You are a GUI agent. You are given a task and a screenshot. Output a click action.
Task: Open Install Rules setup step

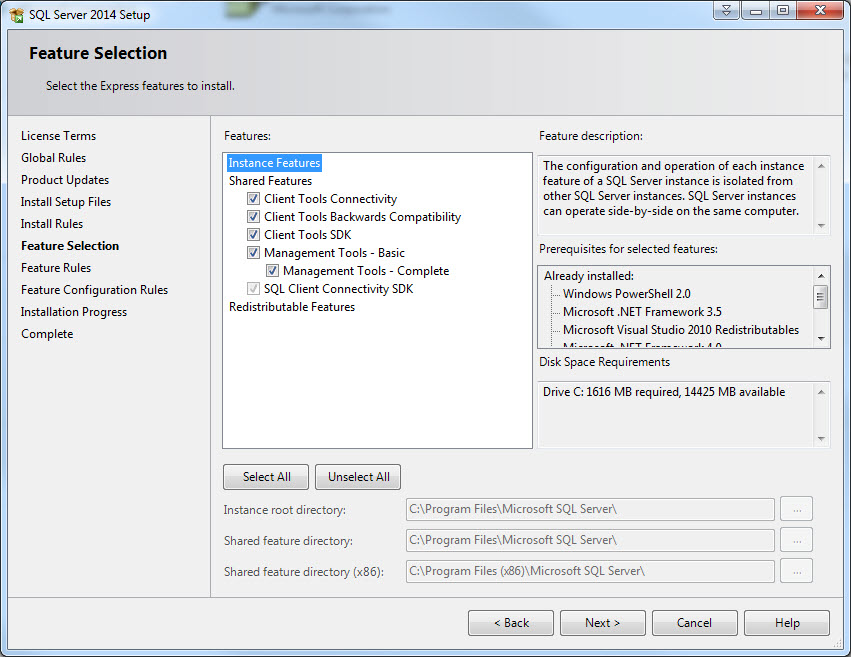click(52, 224)
